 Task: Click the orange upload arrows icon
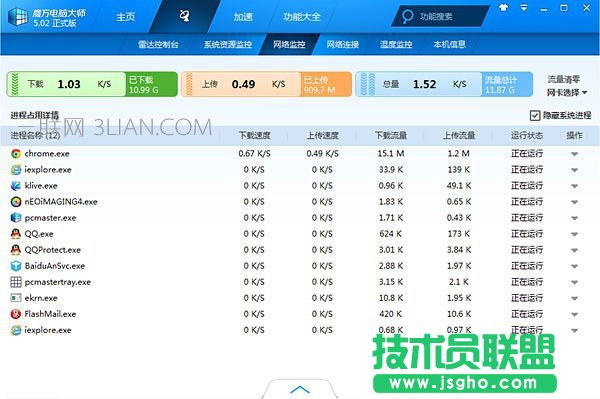pyautogui.click(x=189, y=84)
